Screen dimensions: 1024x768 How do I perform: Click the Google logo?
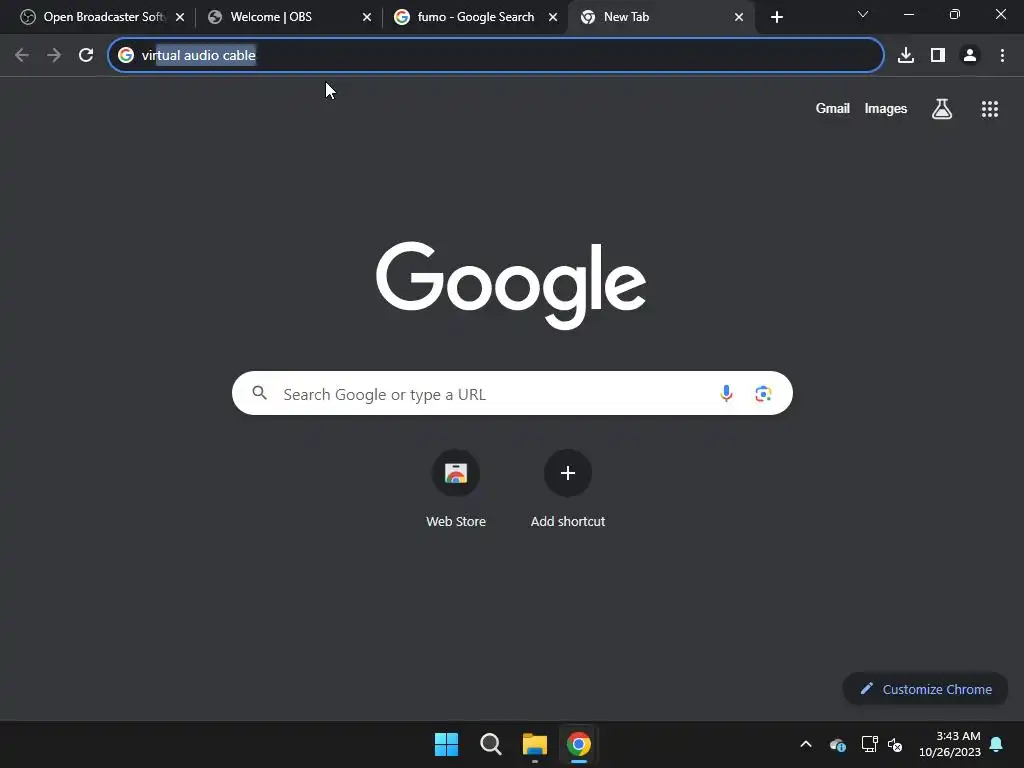511,285
